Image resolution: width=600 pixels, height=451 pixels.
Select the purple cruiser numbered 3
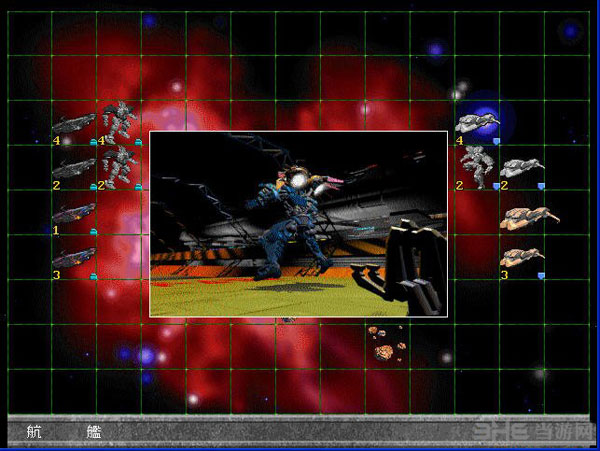pyautogui.click(x=74, y=257)
